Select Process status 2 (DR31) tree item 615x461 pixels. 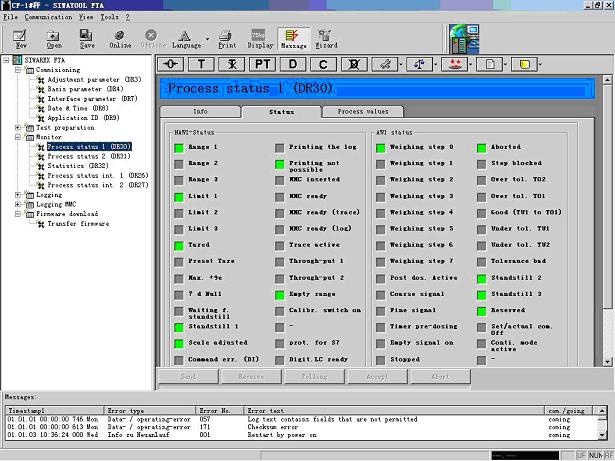[x=89, y=156]
